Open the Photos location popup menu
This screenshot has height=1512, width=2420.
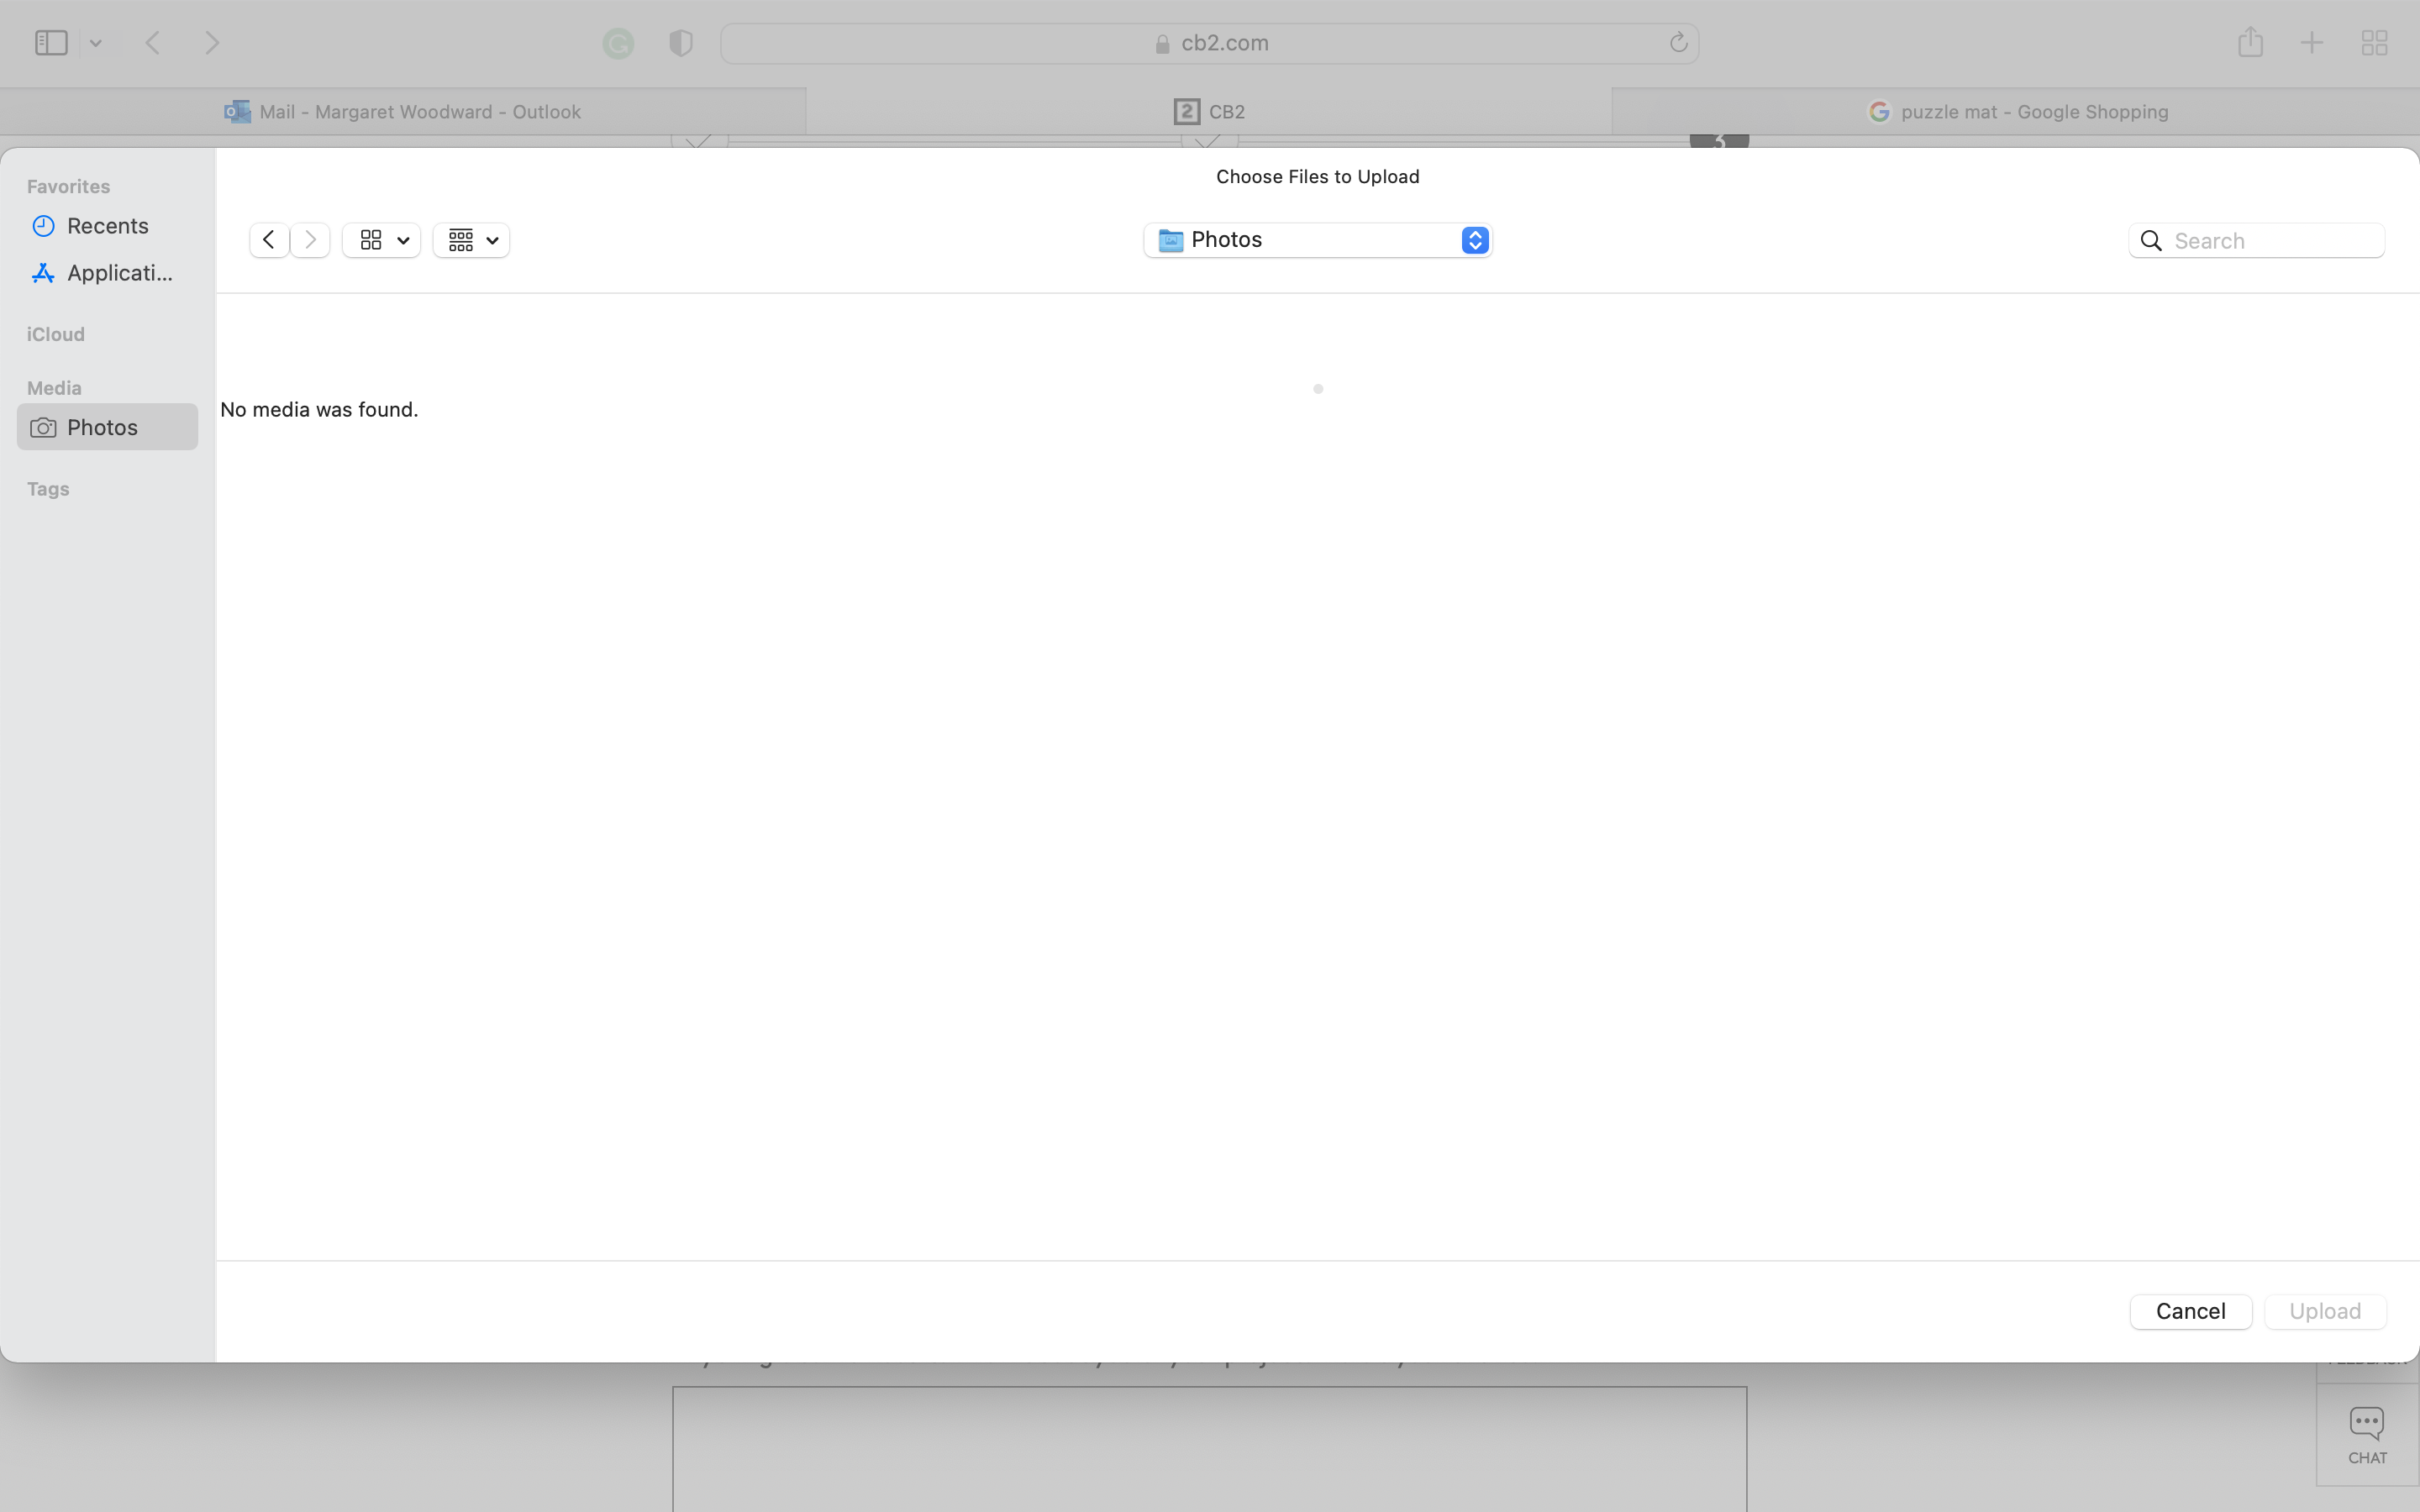click(1317, 240)
